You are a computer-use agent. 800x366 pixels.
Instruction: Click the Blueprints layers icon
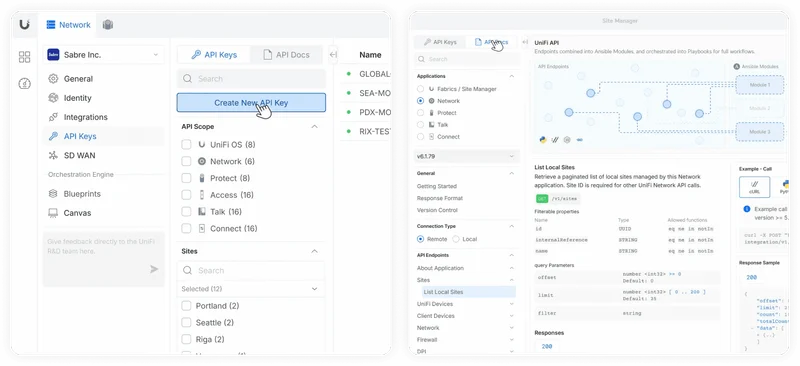click(53, 194)
